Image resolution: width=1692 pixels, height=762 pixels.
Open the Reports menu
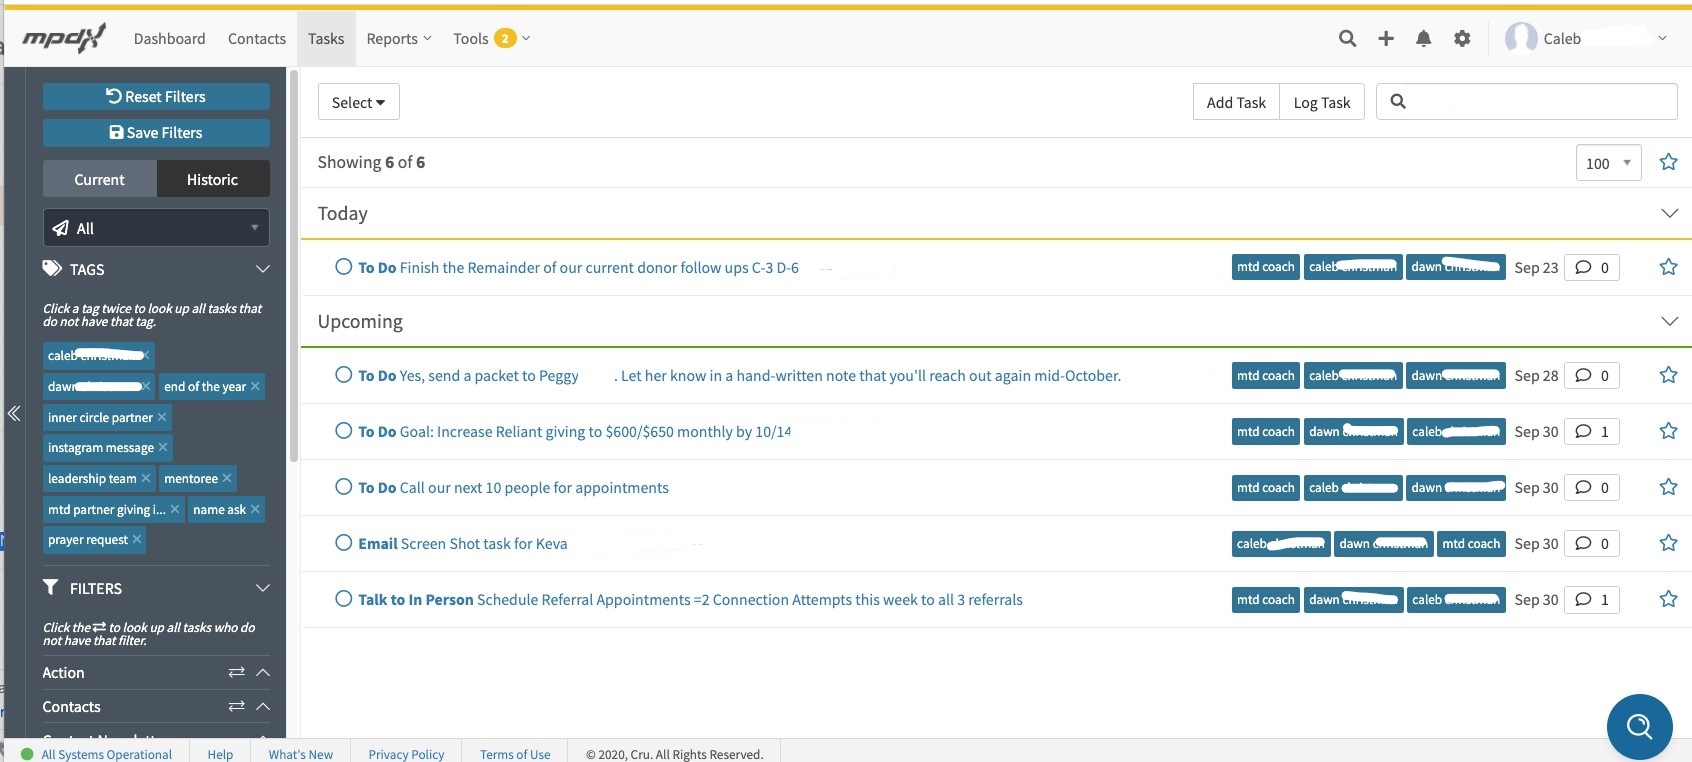398,39
